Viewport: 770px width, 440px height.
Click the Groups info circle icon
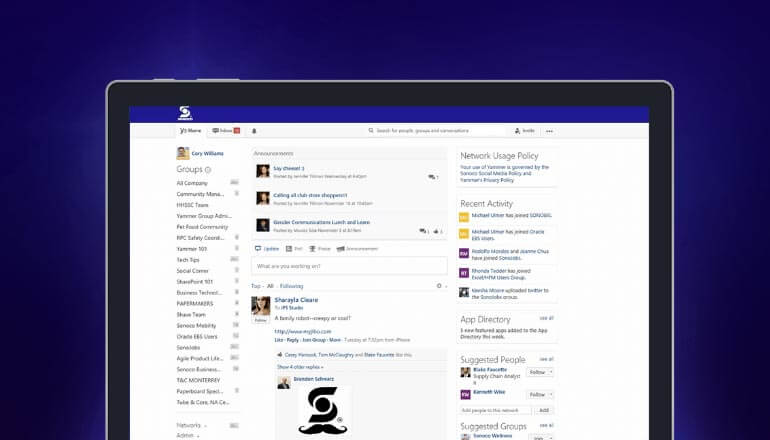208,170
